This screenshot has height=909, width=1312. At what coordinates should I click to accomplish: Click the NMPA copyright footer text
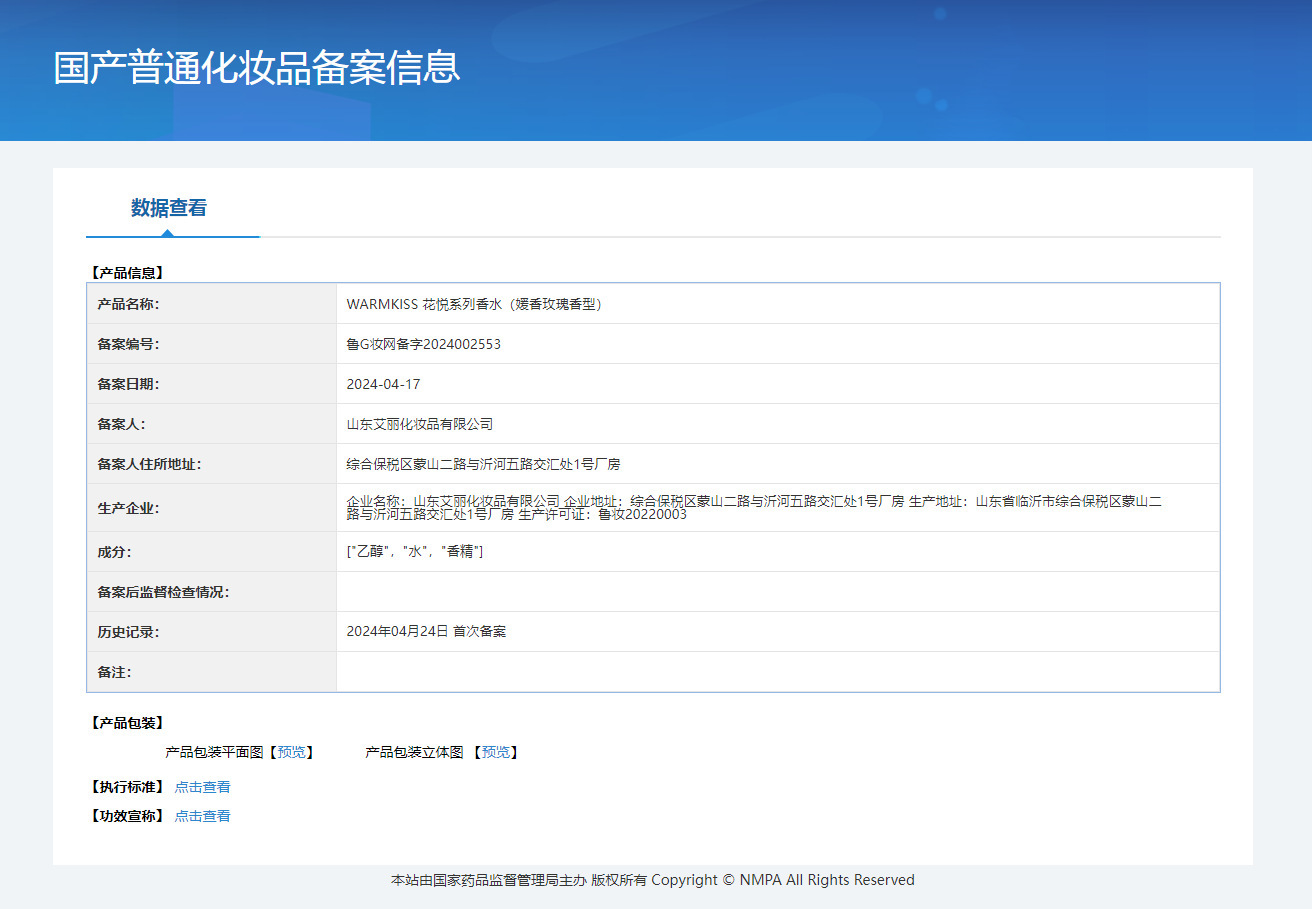652,880
